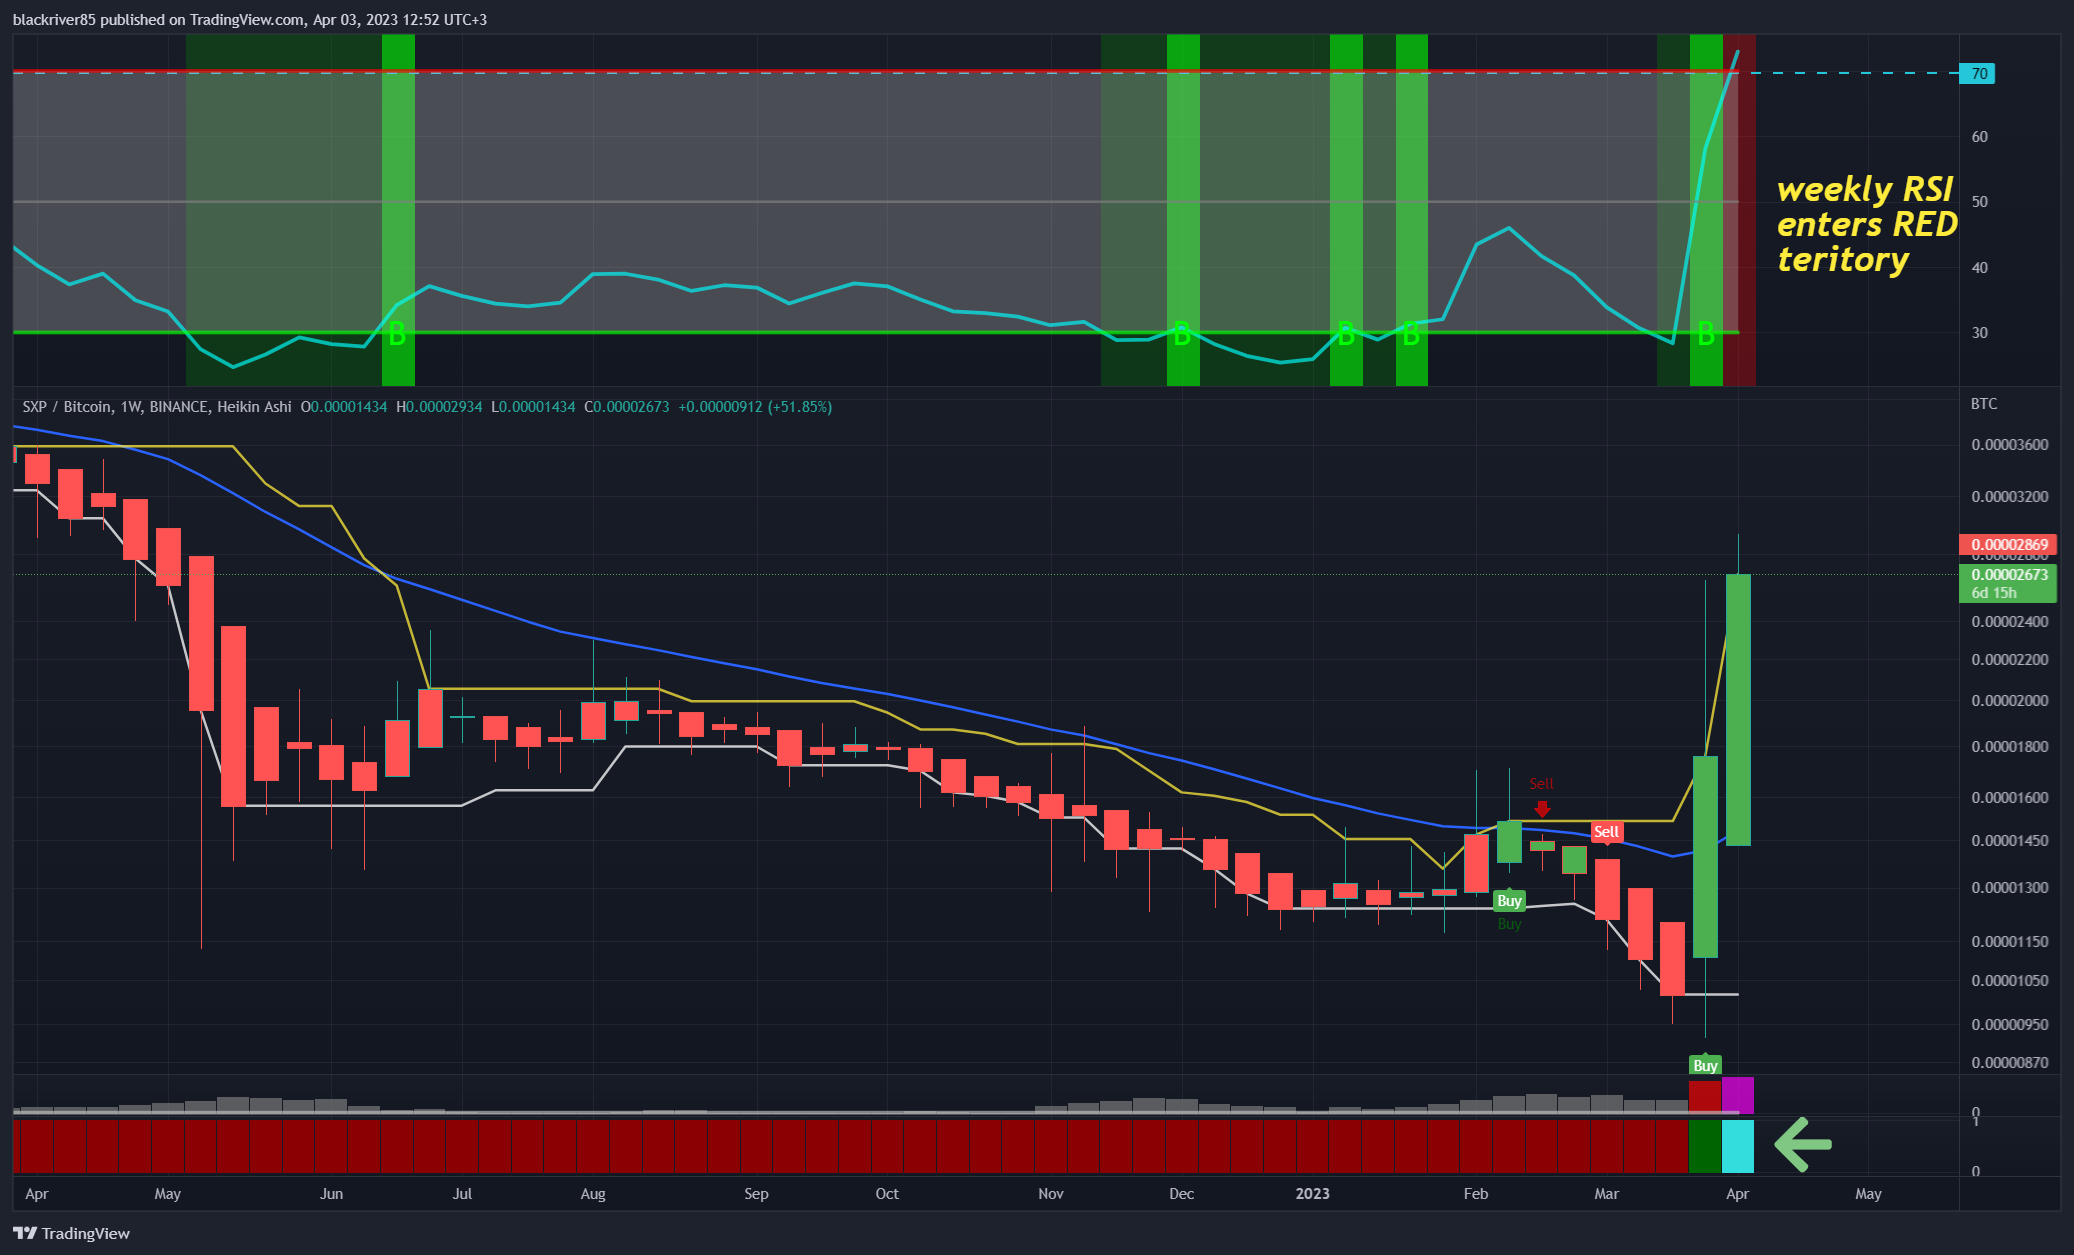Click the green B marker in the June RSI band

397,334
